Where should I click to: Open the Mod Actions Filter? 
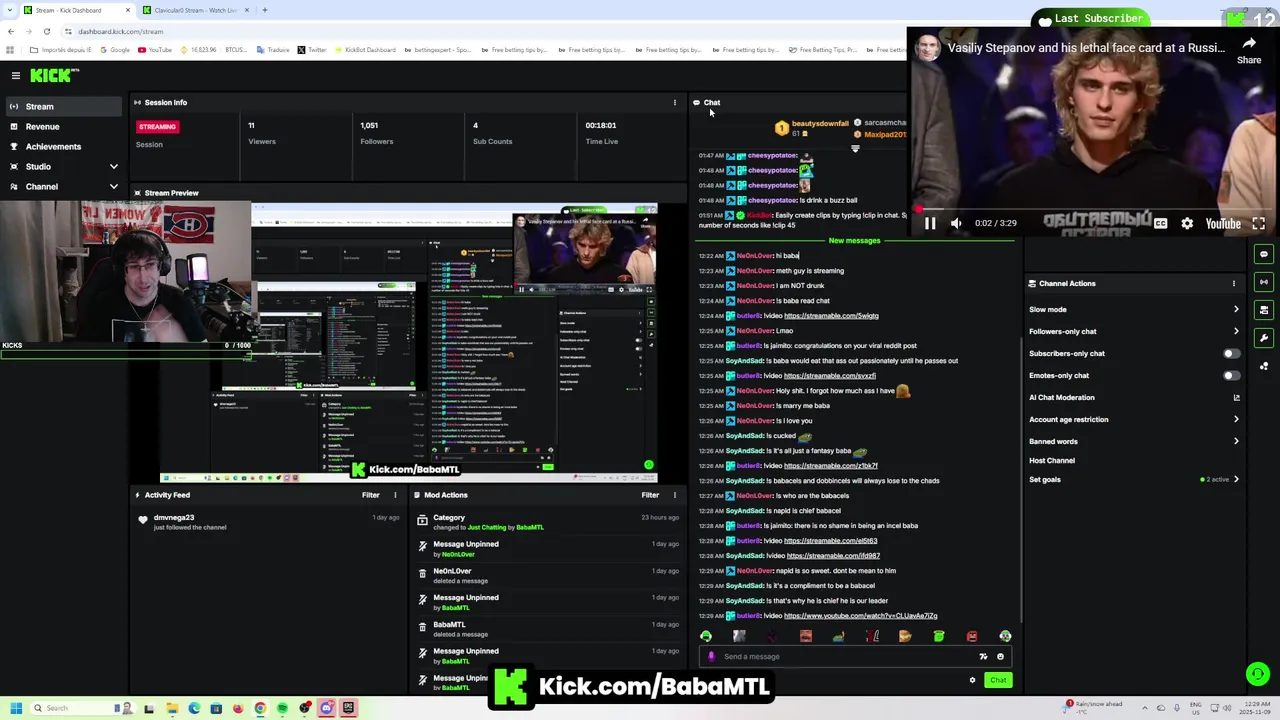[650, 495]
